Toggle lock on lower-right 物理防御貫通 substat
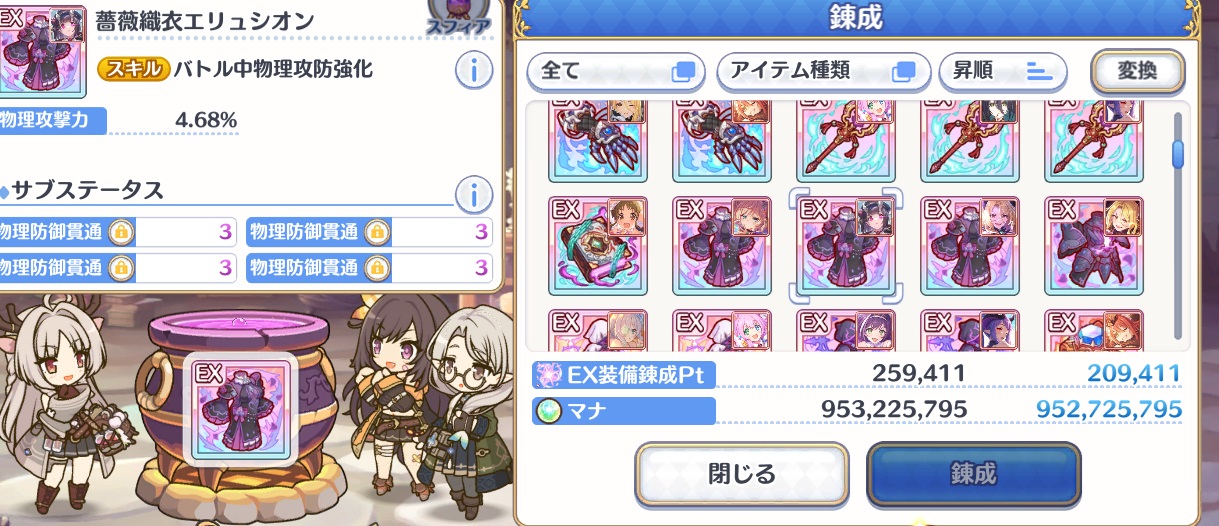Screen dimensions: 1219x526 click(376, 267)
